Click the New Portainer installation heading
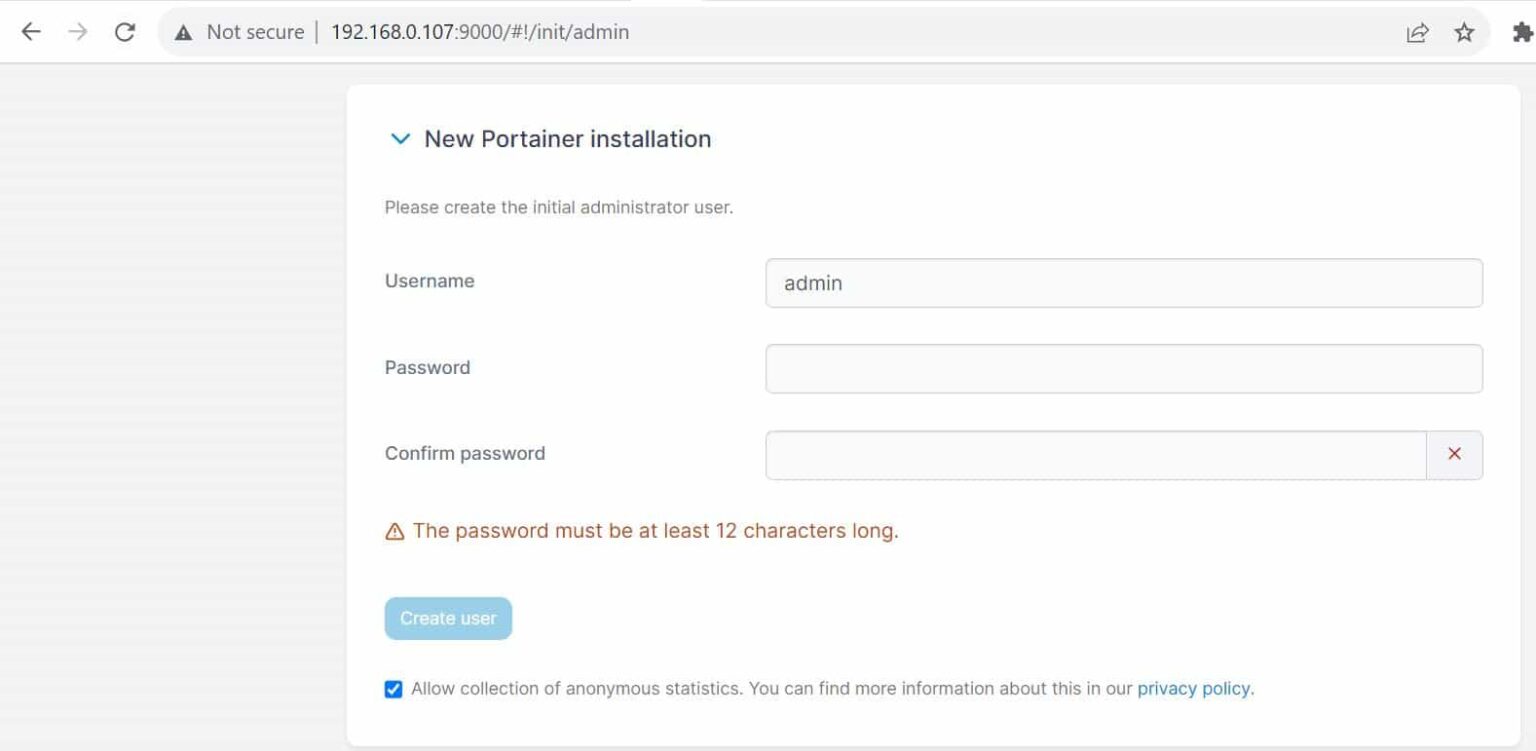Screen dimensions: 1536x751 pos(567,139)
